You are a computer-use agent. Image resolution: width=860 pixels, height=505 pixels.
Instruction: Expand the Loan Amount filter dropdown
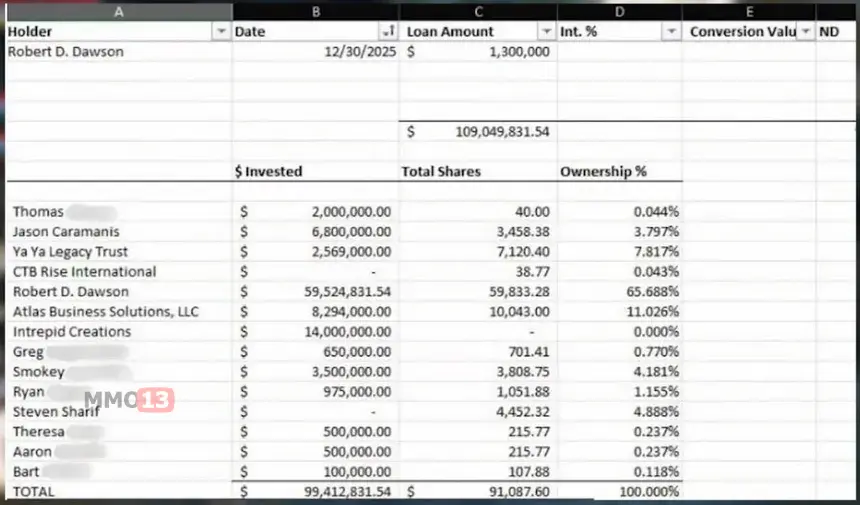point(546,32)
